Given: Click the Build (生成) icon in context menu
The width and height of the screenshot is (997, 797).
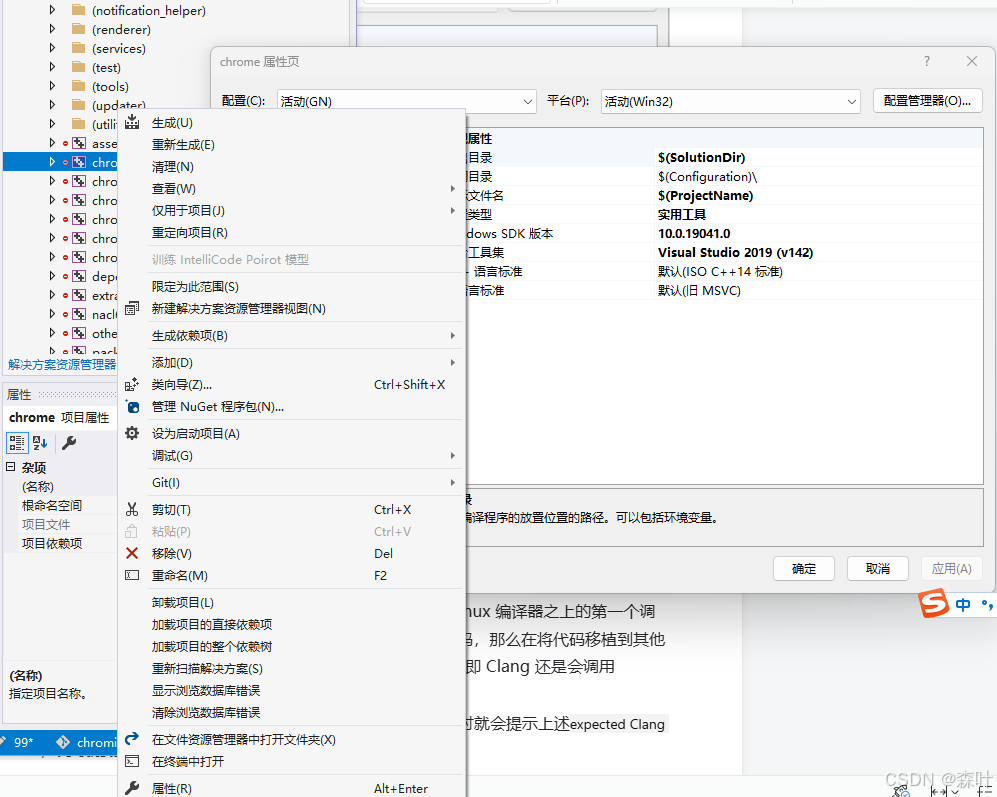Looking at the screenshot, I should click(x=132, y=122).
